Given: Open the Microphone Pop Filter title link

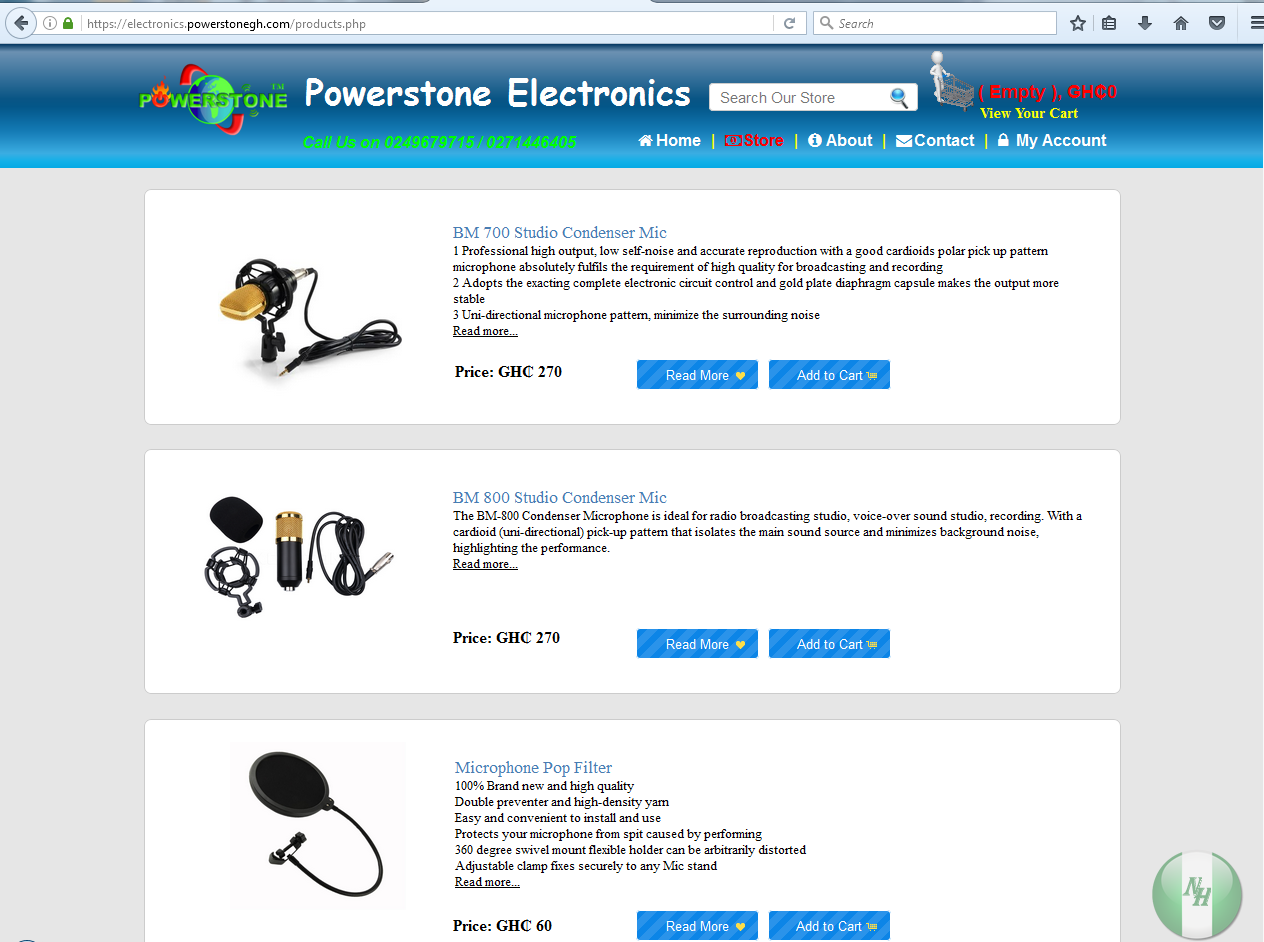Looking at the screenshot, I should pyautogui.click(x=533, y=768).
